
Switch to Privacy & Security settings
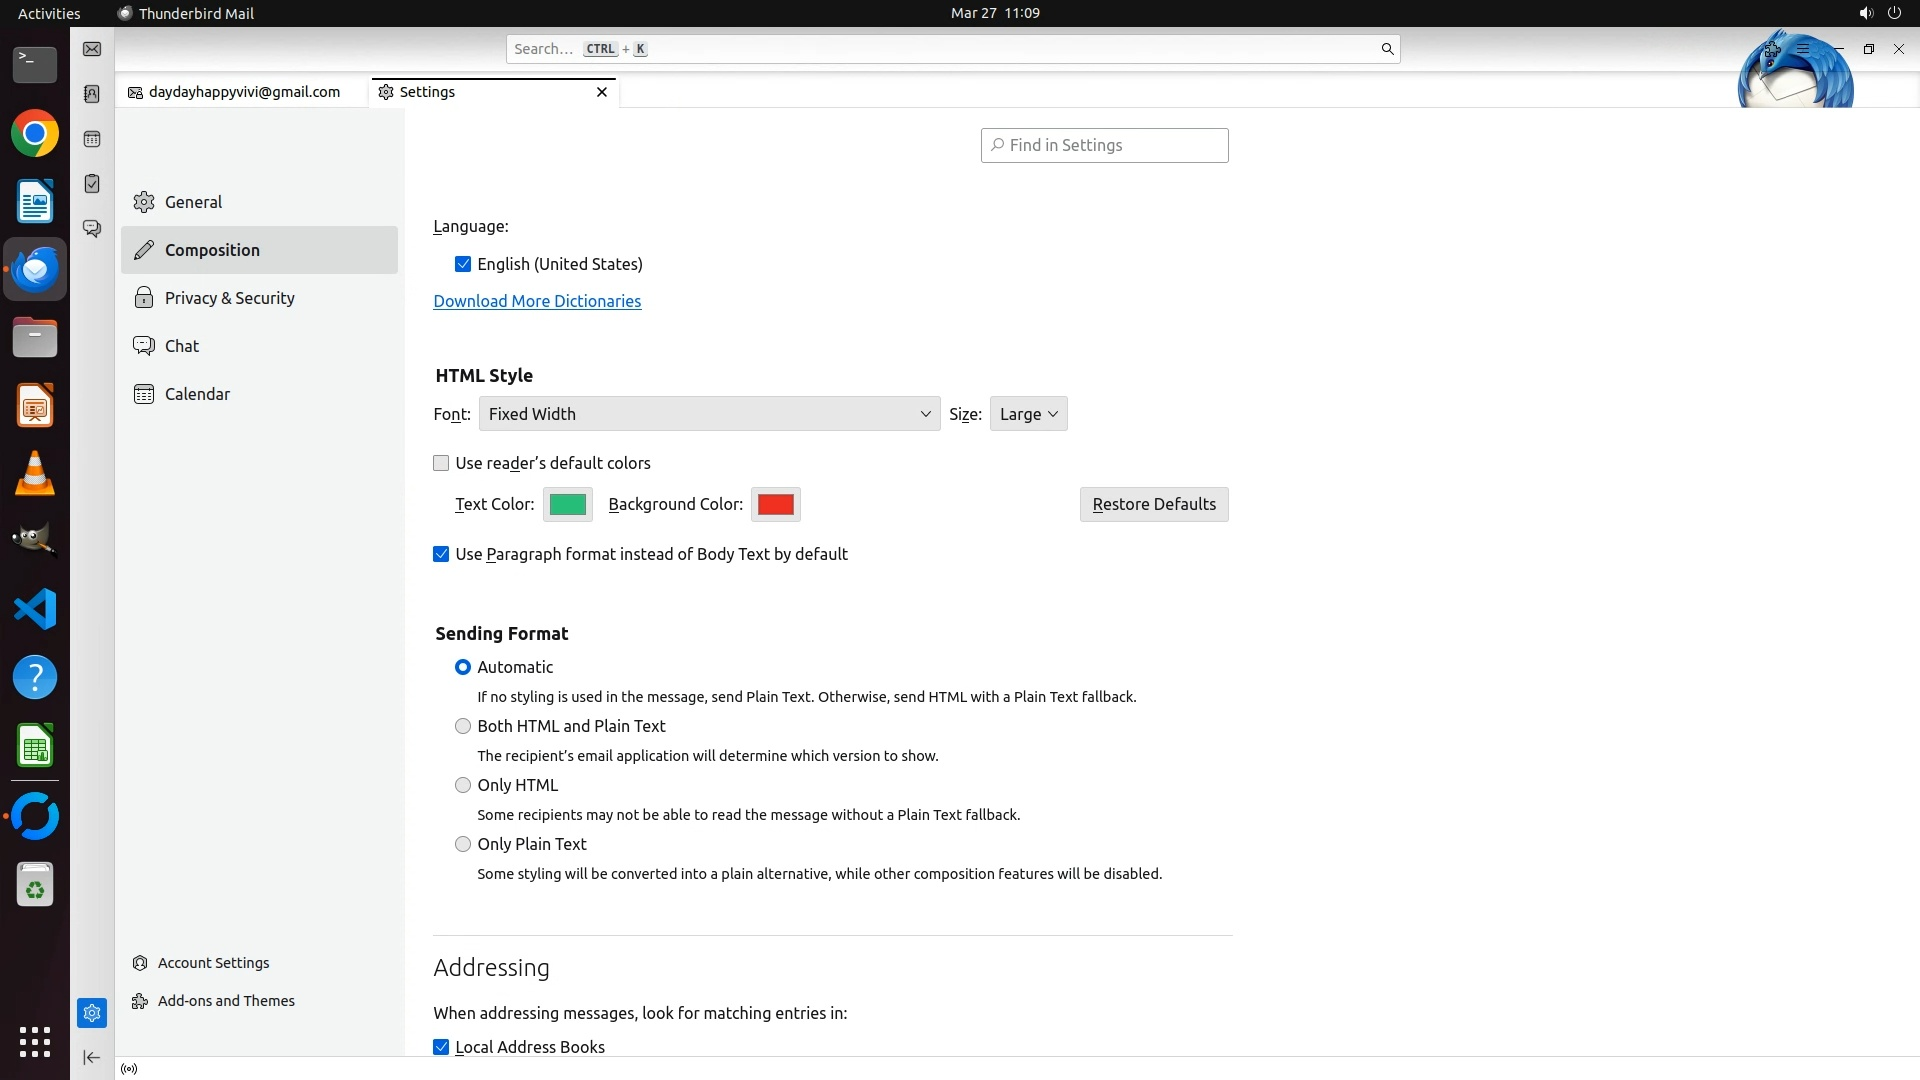point(229,298)
